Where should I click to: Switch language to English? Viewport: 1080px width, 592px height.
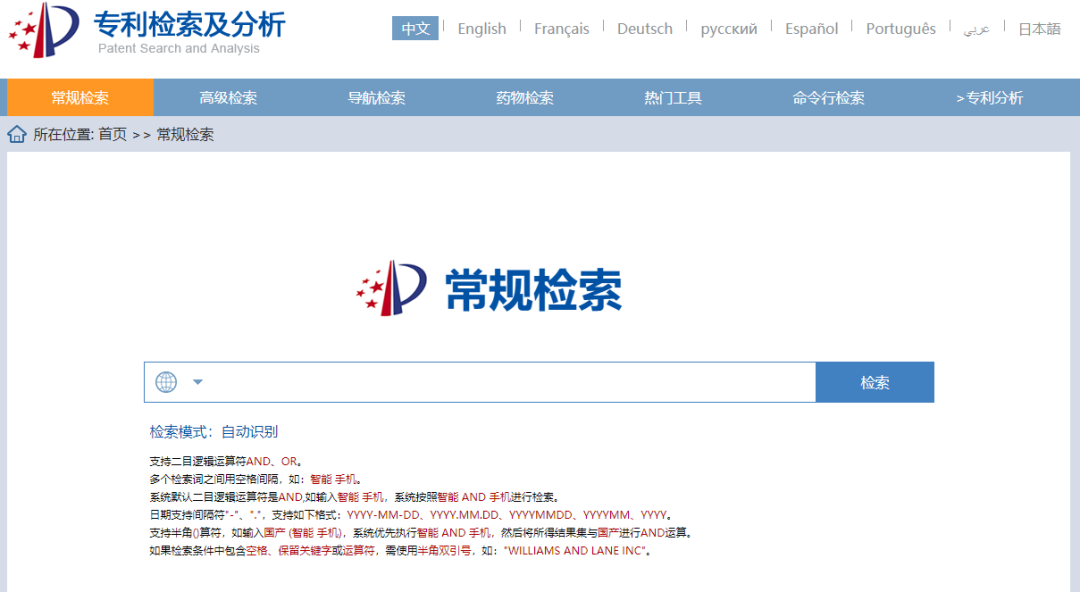tap(482, 29)
